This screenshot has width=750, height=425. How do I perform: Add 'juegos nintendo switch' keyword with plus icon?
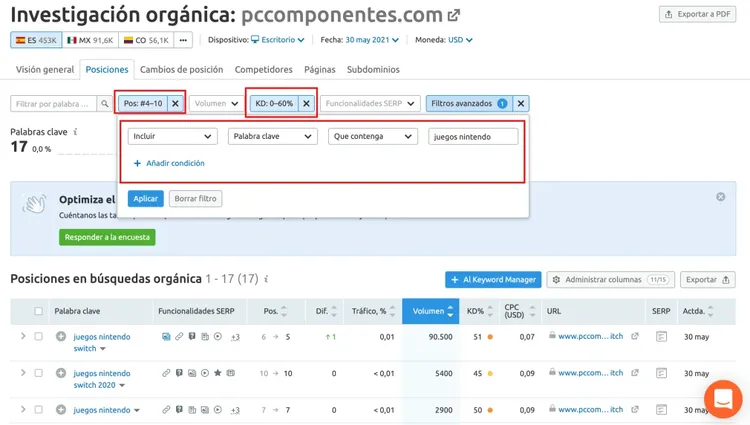(x=61, y=337)
